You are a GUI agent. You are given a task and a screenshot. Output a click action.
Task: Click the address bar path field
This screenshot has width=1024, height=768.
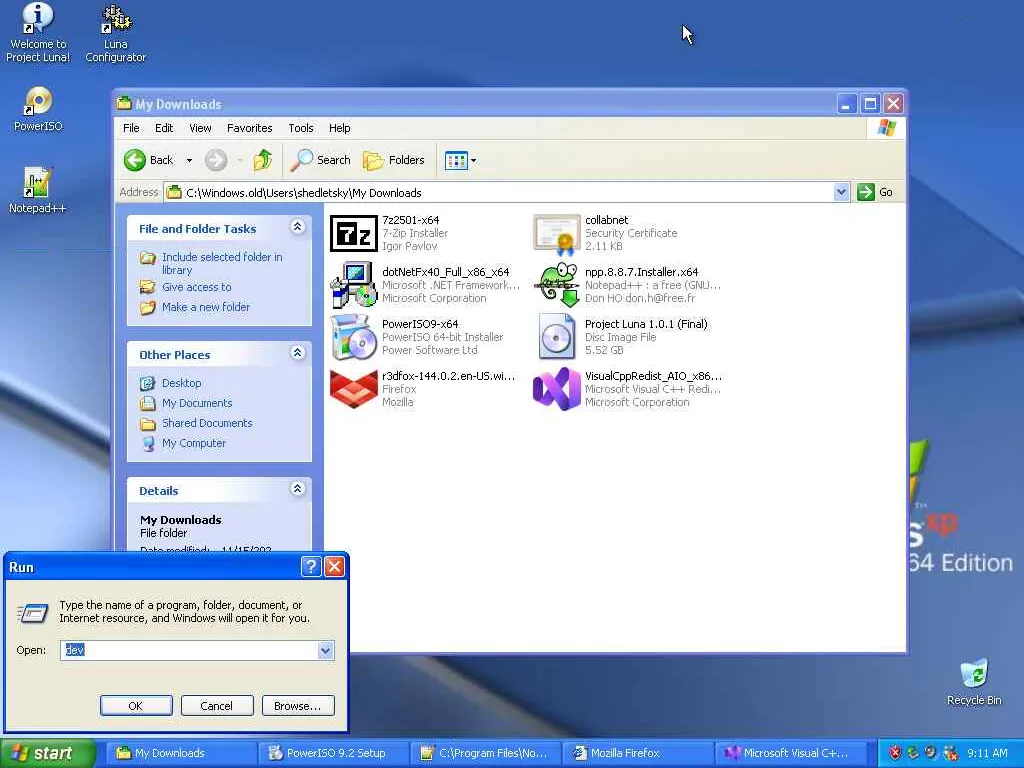500,192
